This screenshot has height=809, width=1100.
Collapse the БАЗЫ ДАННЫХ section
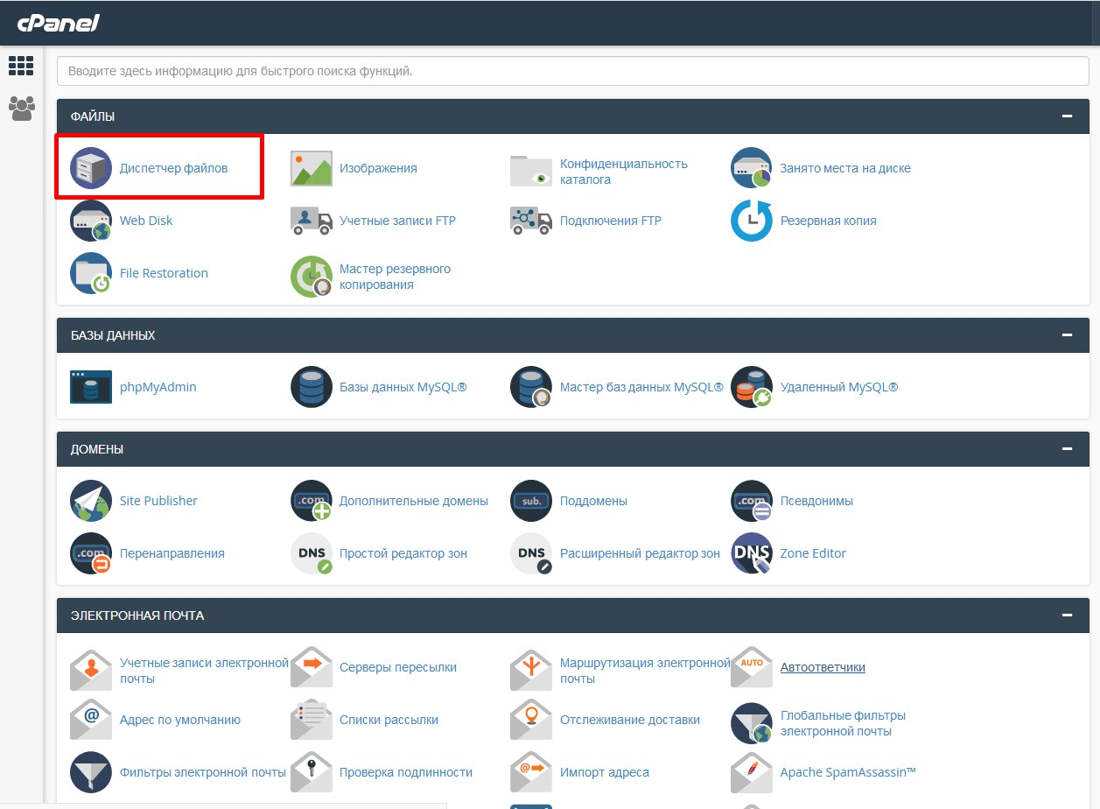tap(1067, 335)
